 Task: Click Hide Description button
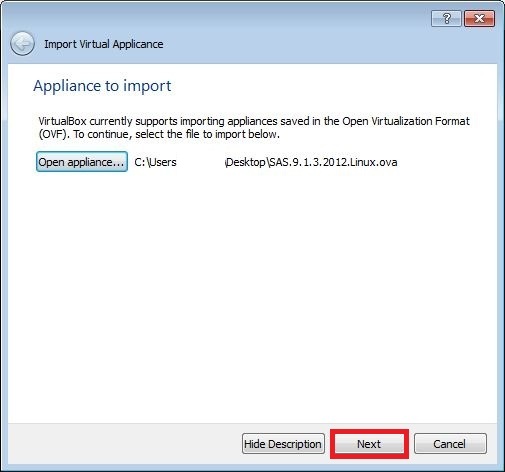click(283, 444)
